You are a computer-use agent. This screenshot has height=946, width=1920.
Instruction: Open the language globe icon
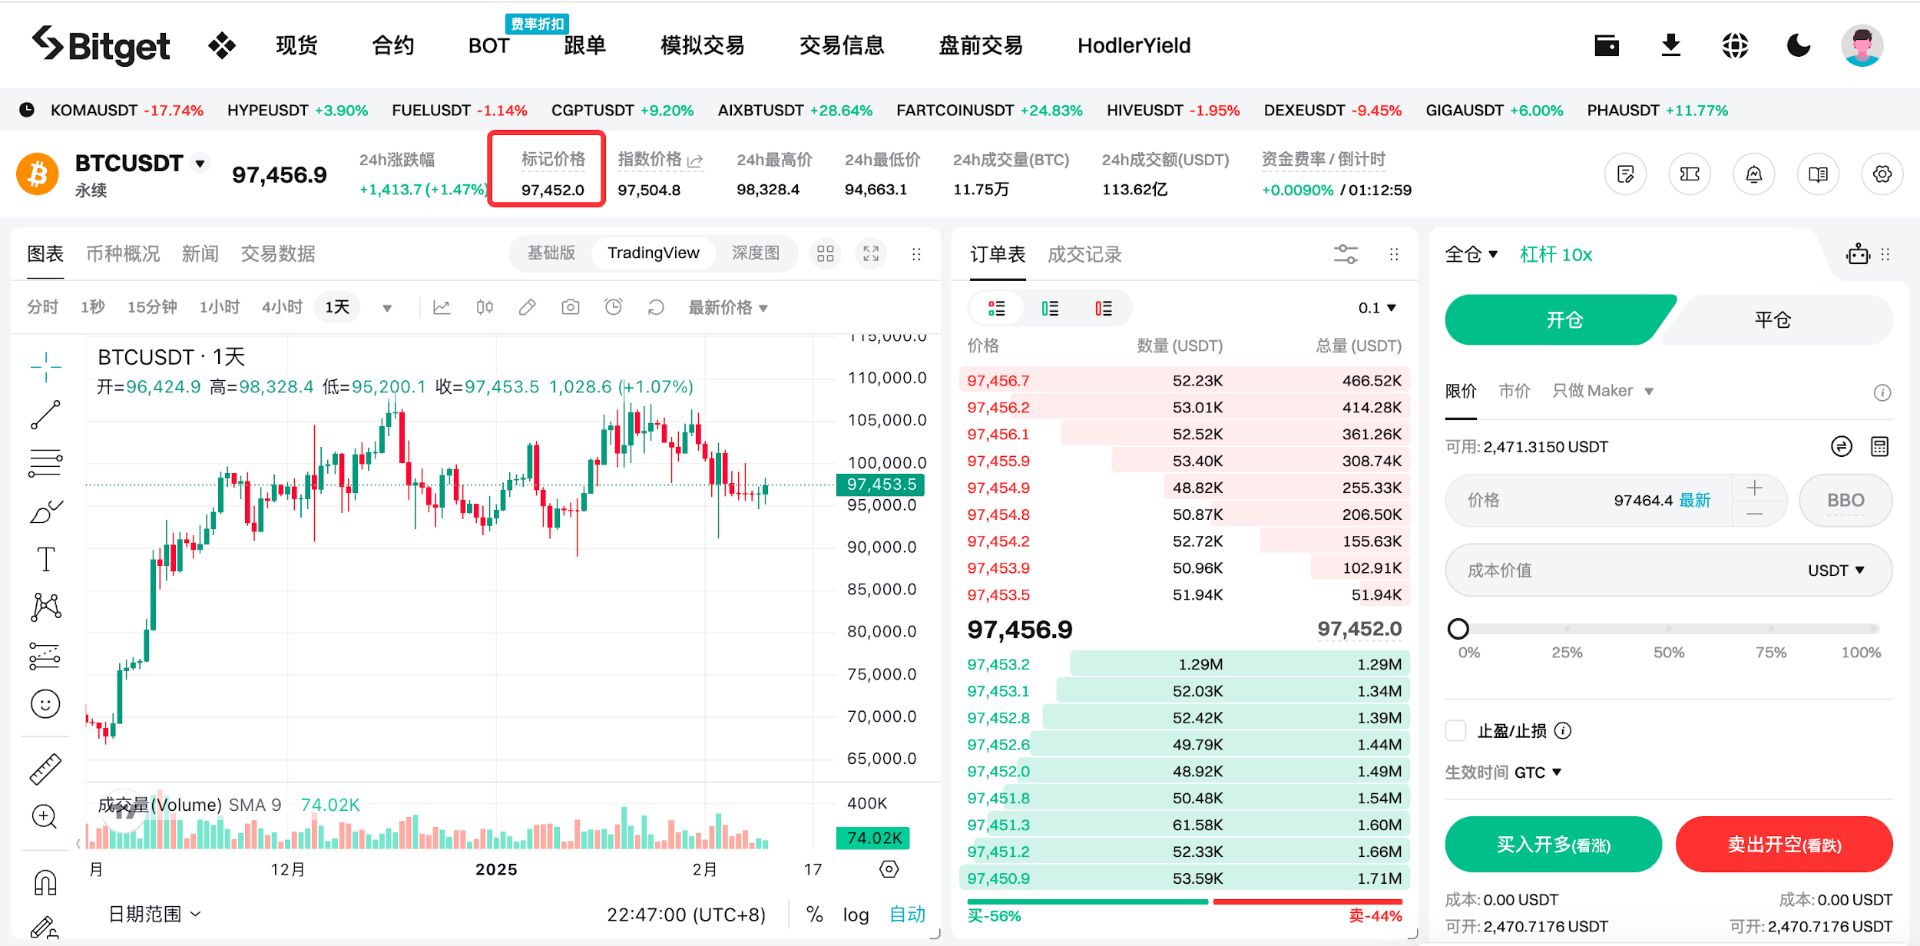[x=1735, y=45]
